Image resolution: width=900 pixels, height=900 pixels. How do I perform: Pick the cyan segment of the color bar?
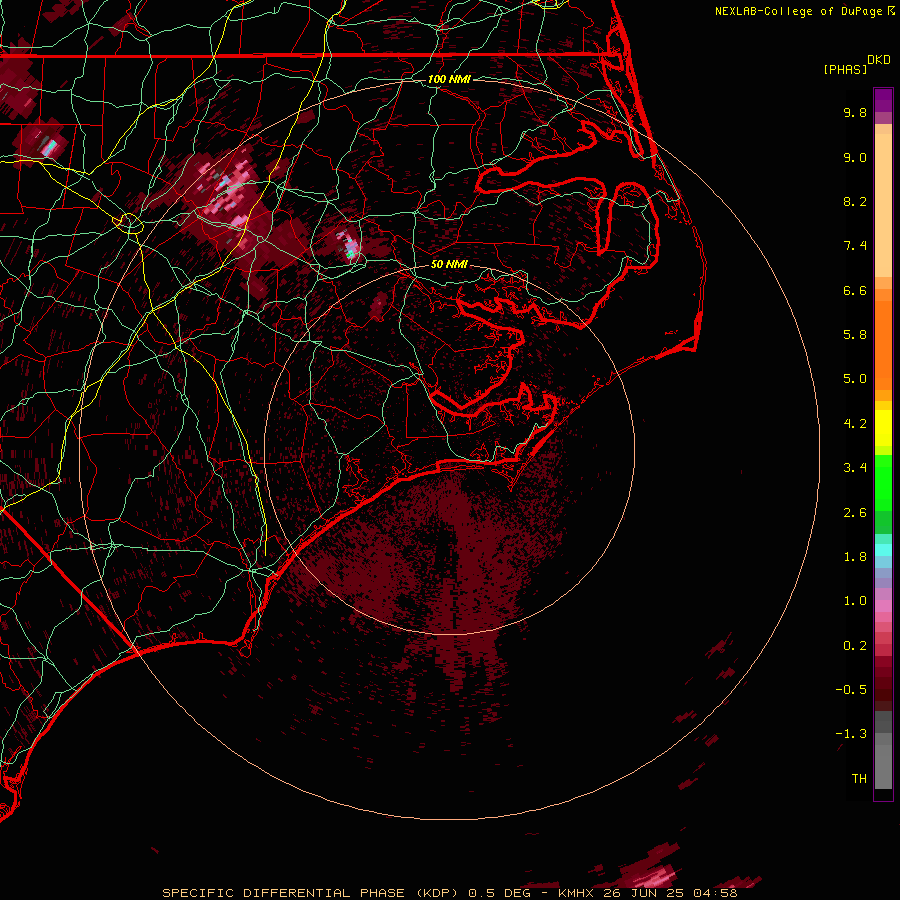(x=883, y=550)
